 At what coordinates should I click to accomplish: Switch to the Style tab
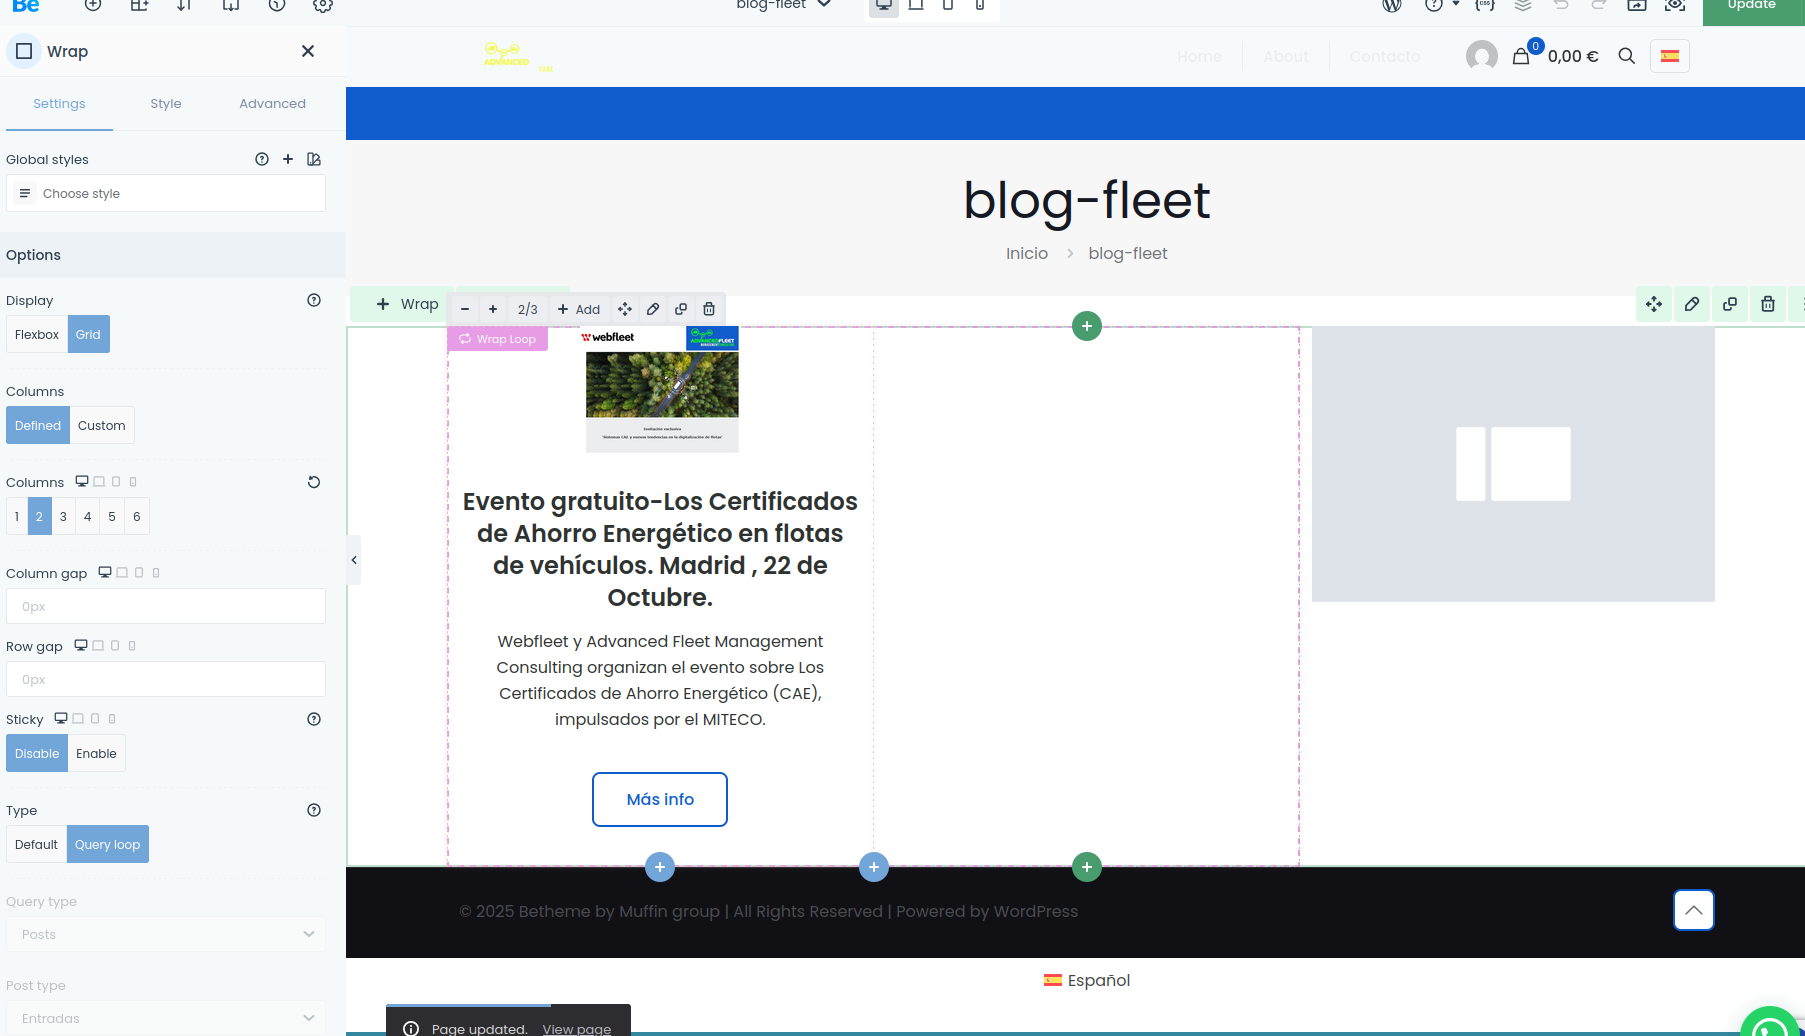166,104
